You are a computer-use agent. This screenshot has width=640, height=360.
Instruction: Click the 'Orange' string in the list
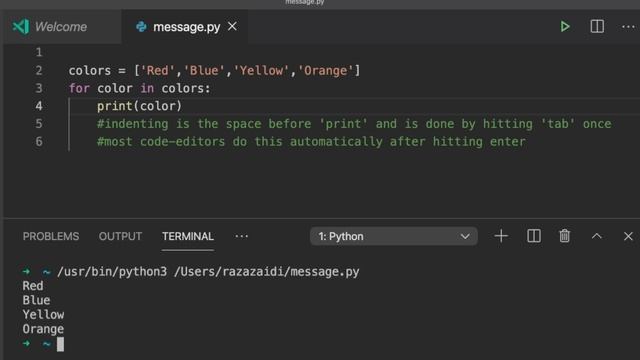(x=325, y=71)
